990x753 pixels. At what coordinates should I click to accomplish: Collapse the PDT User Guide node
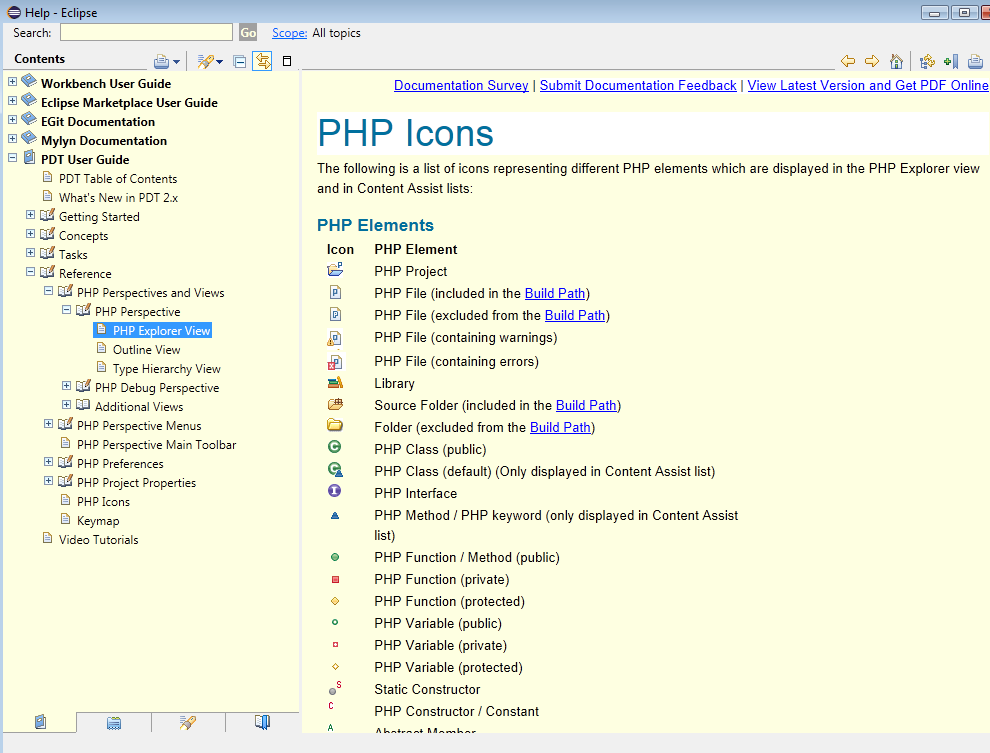13,157
